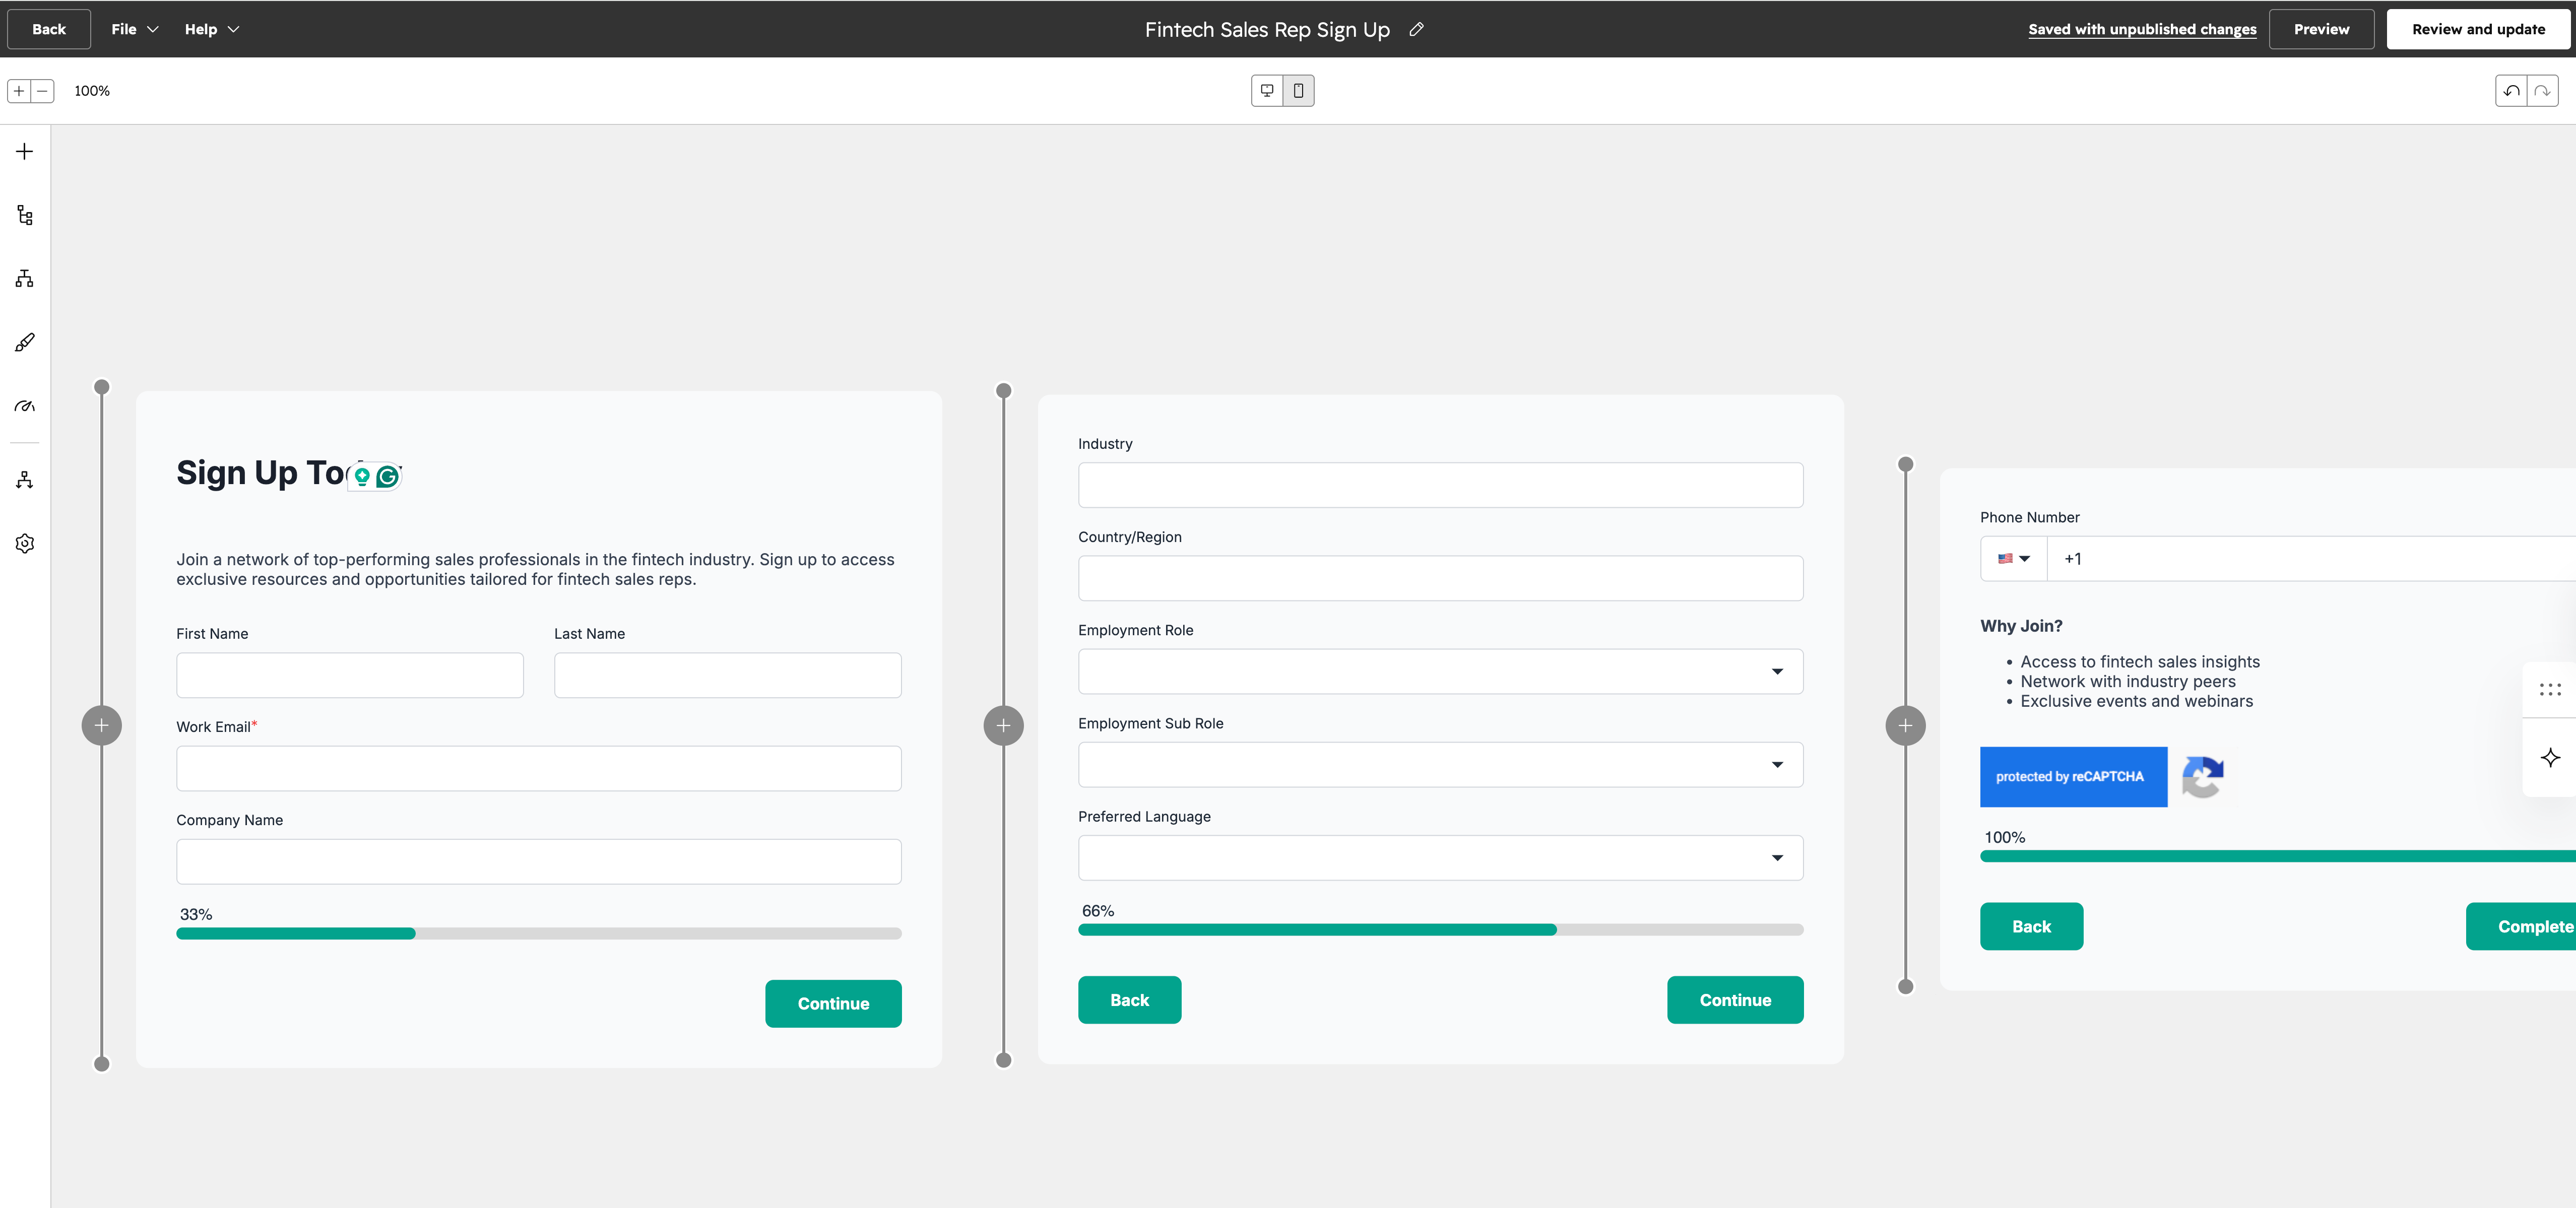This screenshot has height=1208, width=2576.
Task: Click the reCAPTCHA logo
Action: click(x=2203, y=777)
